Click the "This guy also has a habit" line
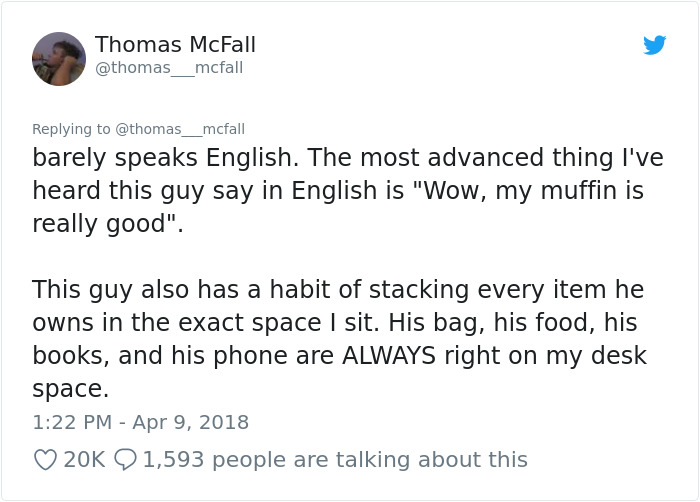This screenshot has width=700, height=502. coord(200,290)
